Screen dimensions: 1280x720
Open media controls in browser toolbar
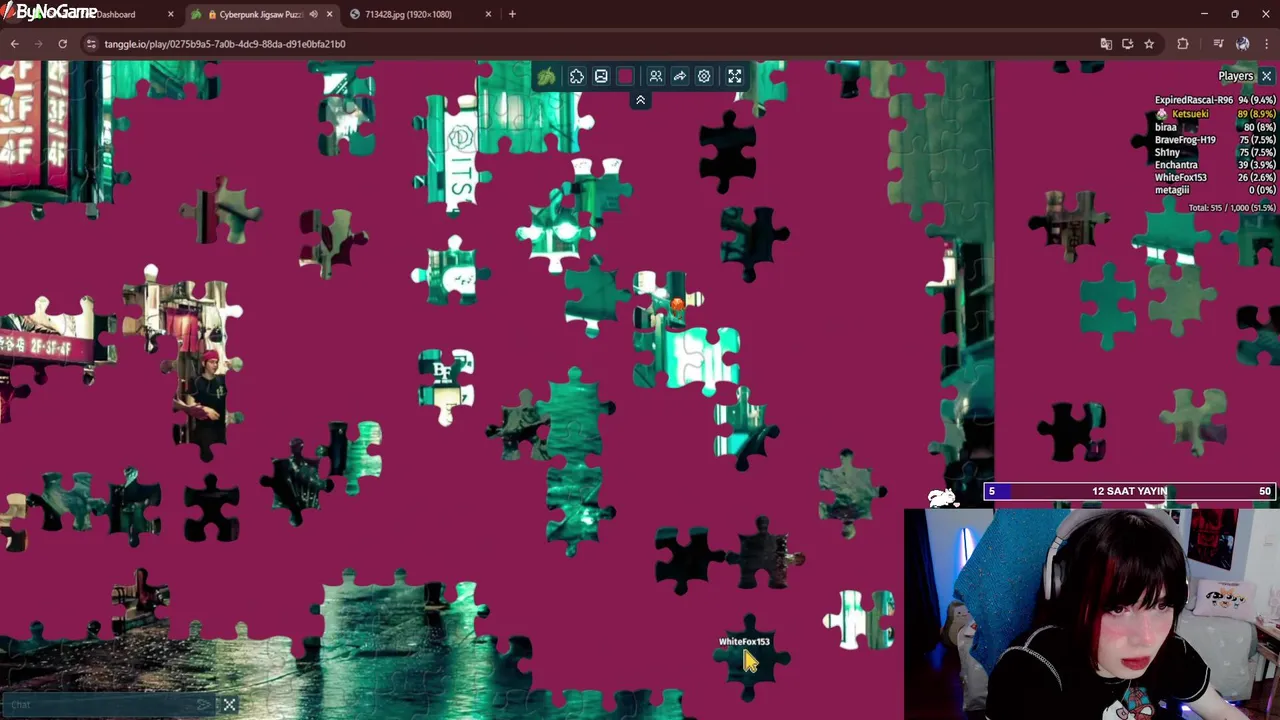(1218, 44)
